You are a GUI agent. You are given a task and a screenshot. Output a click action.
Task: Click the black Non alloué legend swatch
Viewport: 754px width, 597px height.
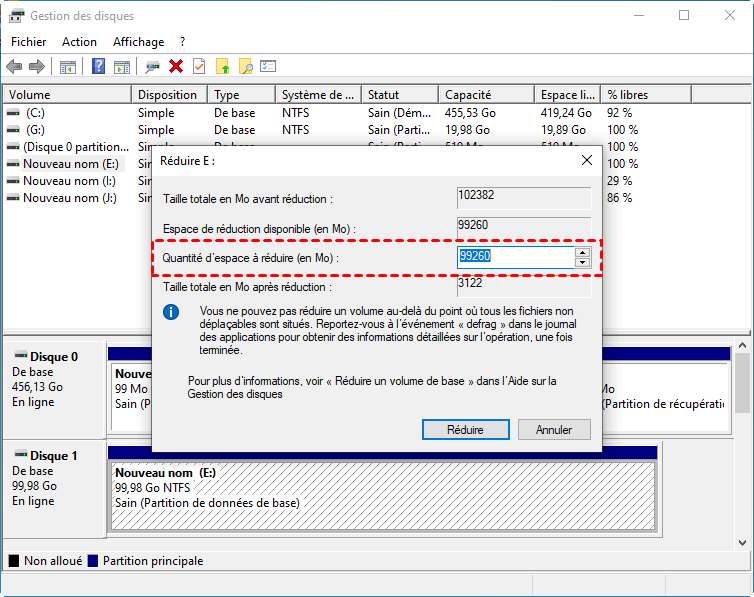tap(14, 560)
